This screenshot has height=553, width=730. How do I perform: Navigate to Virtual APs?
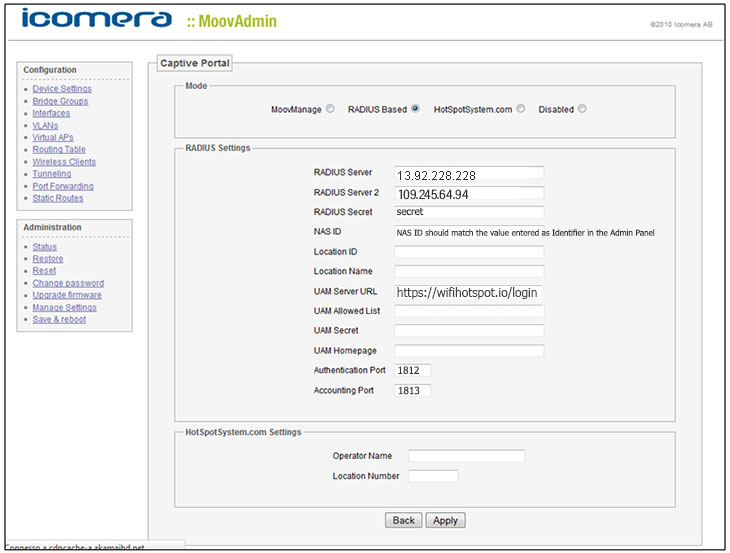(53, 138)
